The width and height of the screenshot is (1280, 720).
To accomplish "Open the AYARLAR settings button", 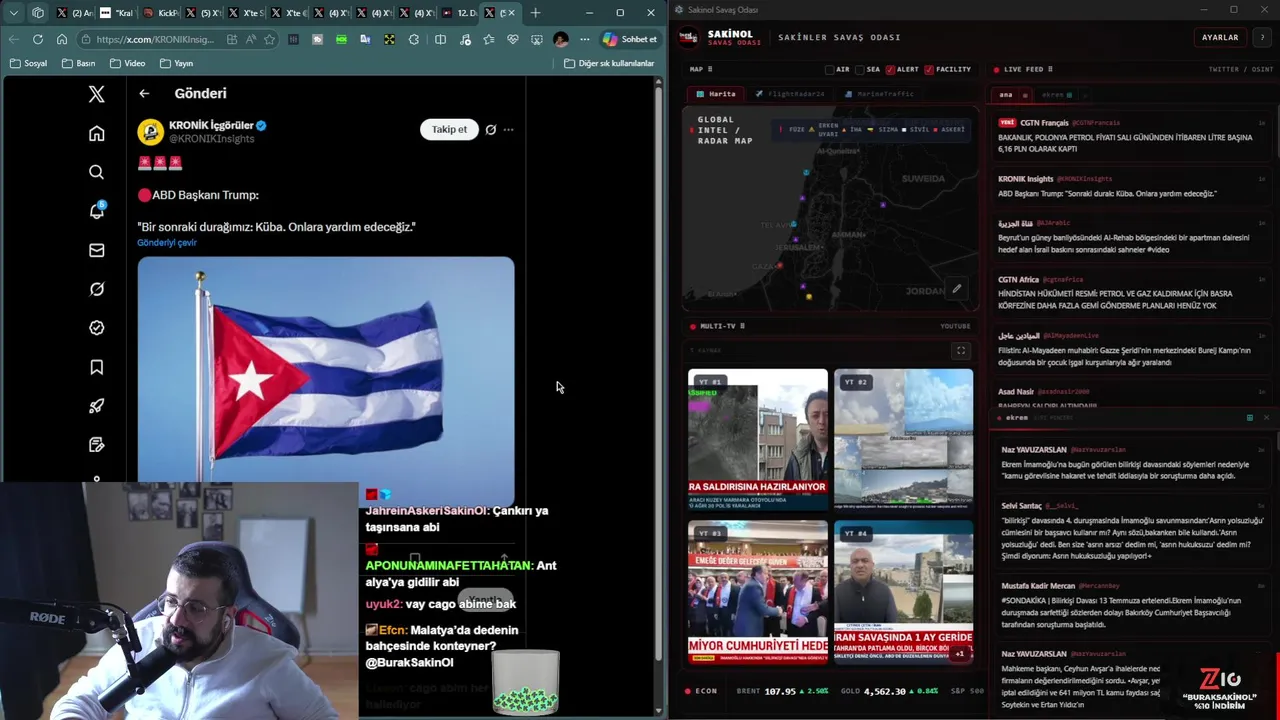I will pyautogui.click(x=1220, y=37).
